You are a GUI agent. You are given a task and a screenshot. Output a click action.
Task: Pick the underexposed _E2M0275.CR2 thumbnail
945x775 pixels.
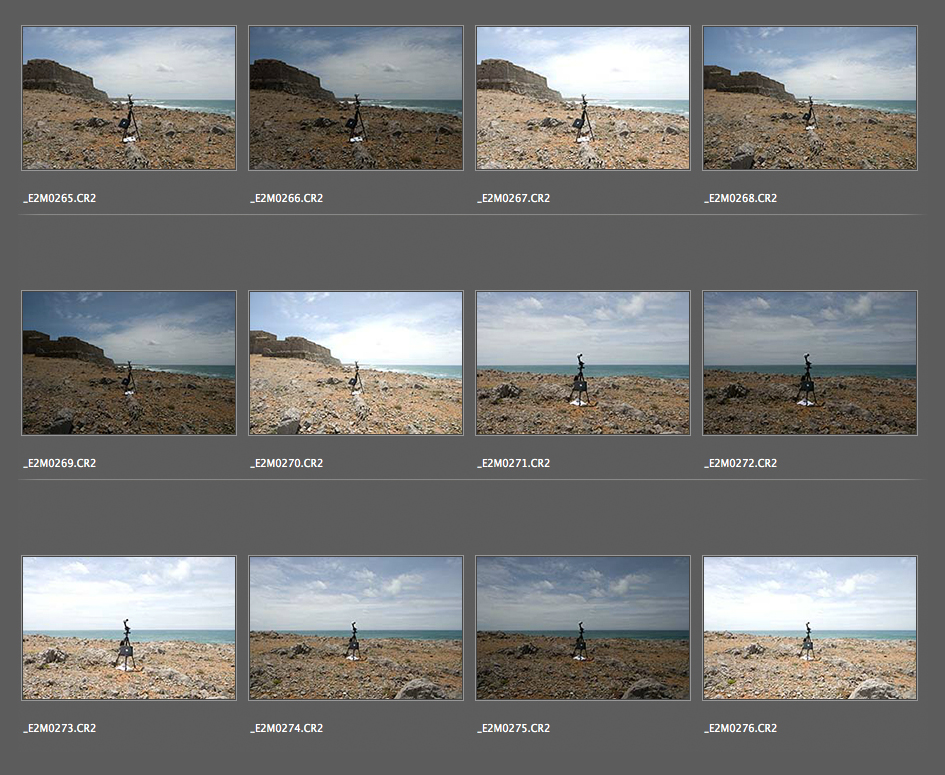583,628
